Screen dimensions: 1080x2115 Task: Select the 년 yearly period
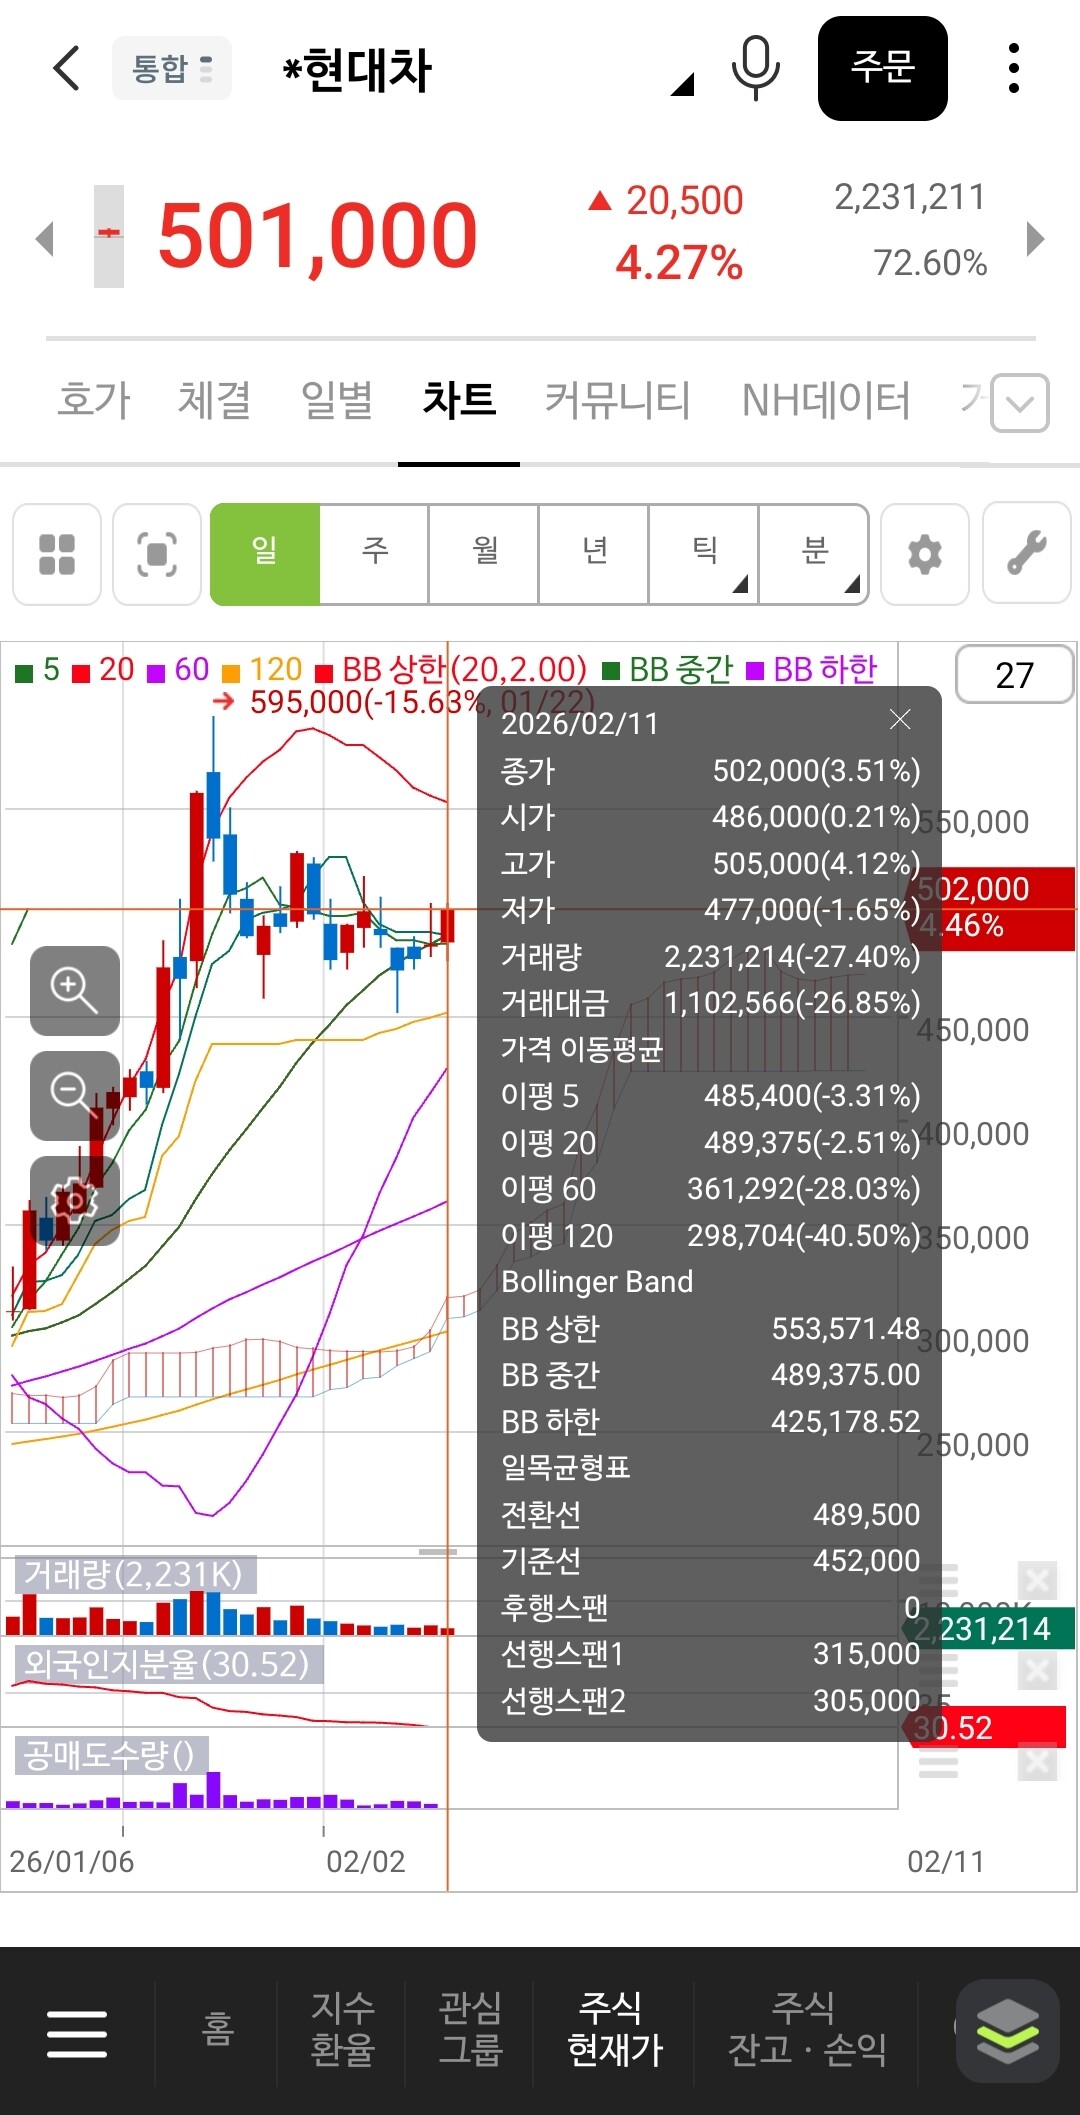coord(594,554)
